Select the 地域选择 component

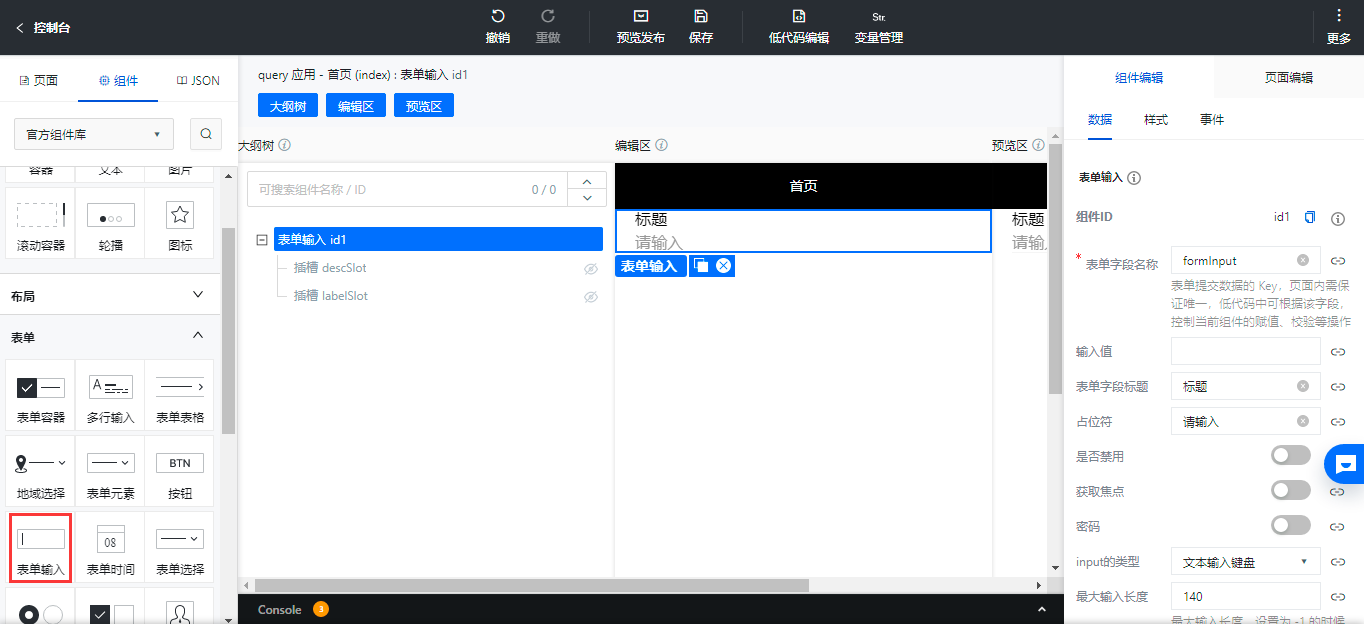pos(41,473)
